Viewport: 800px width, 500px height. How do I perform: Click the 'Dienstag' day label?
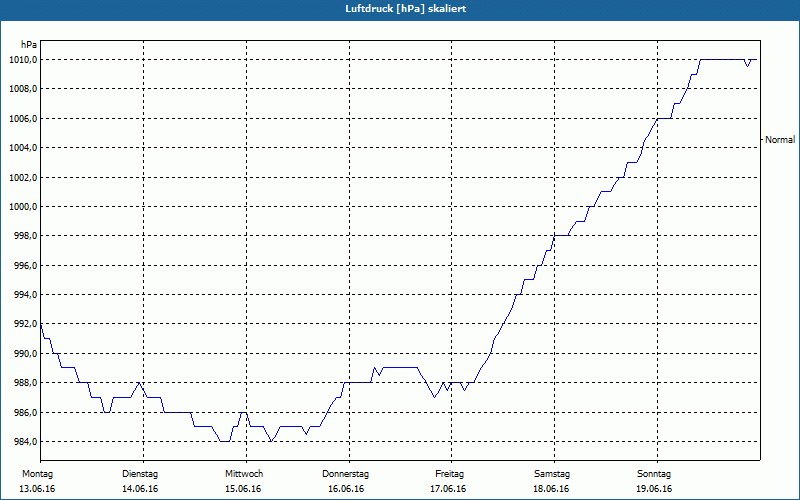click(x=140, y=474)
